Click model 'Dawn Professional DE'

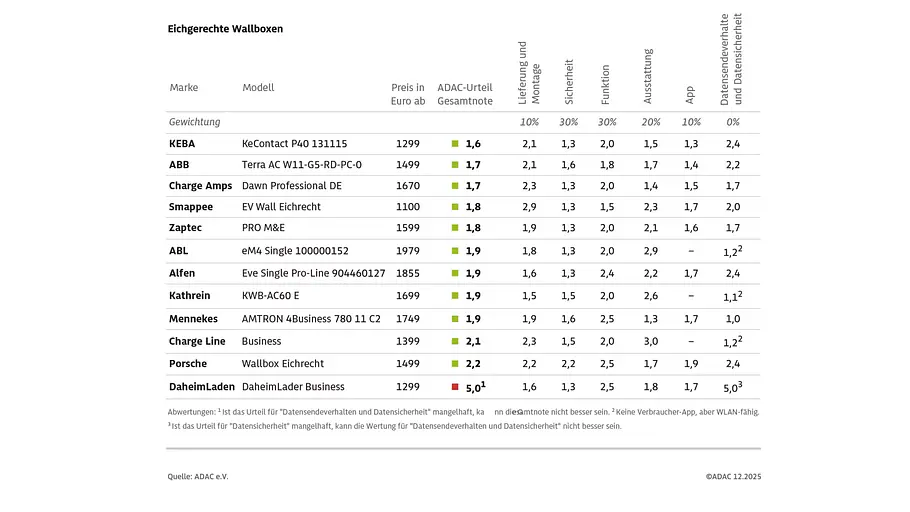click(291, 186)
